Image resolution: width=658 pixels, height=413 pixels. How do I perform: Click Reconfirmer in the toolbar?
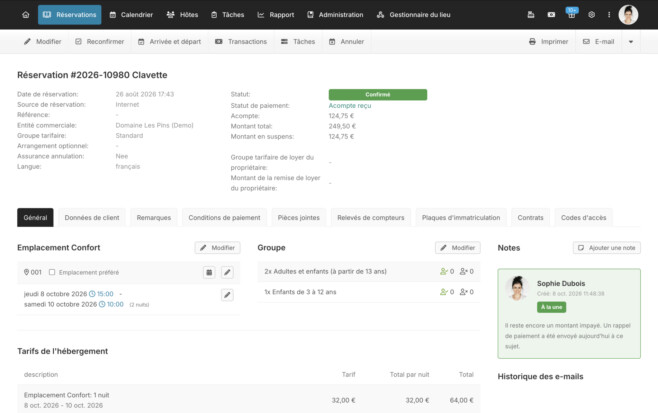pyautogui.click(x=99, y=42)
